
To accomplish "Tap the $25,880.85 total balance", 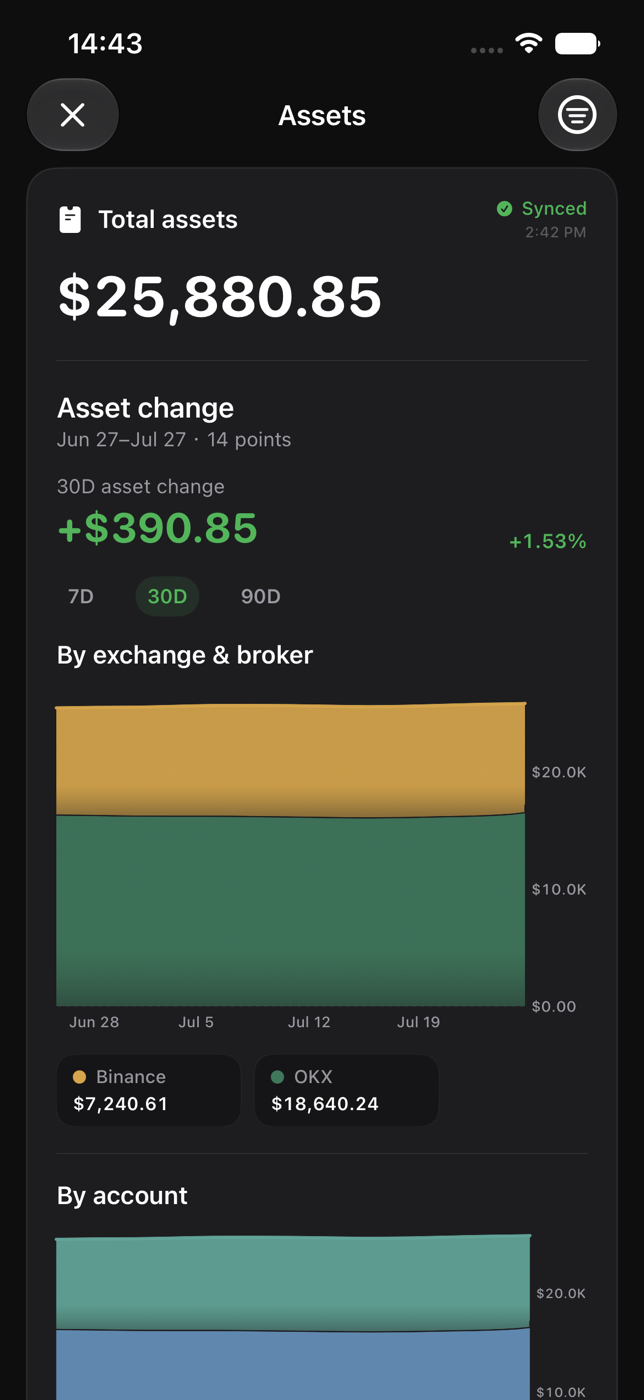I will [x=220, y=296].
